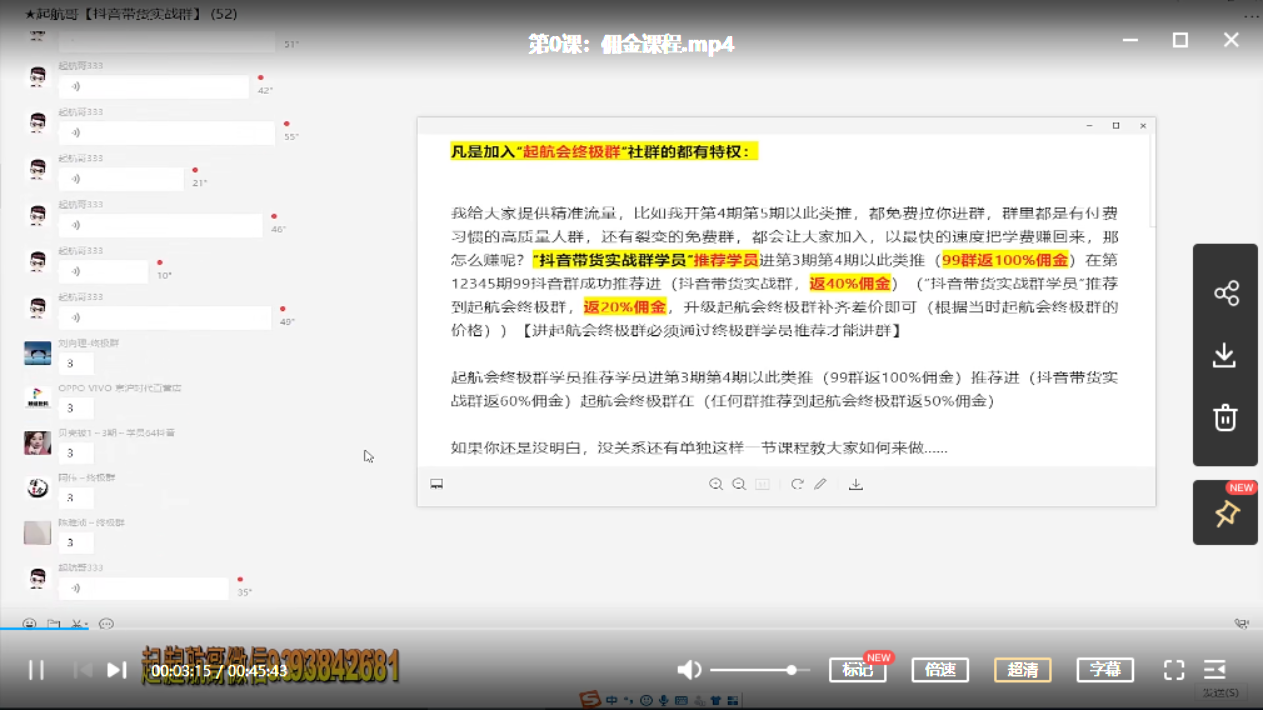This screenshot has height=710, width=1263.
Task: Open the emoji picker in chat toolbar
Action: point(30,624)
